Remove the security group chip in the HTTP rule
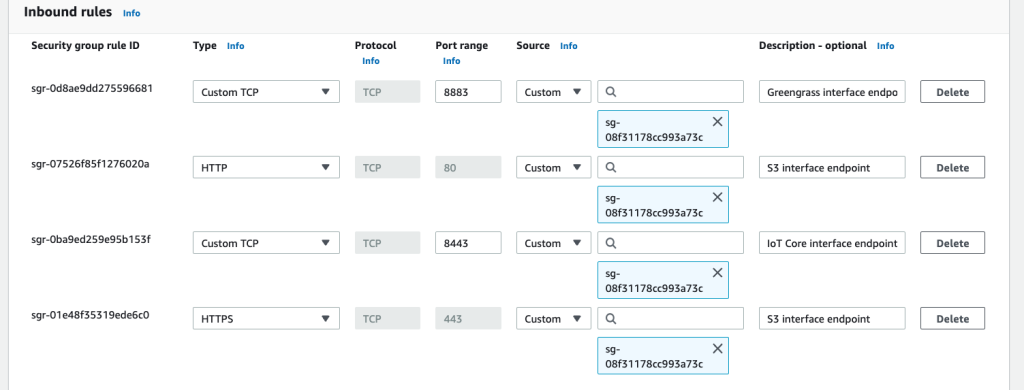The image size is (1024, 390). 717,197
